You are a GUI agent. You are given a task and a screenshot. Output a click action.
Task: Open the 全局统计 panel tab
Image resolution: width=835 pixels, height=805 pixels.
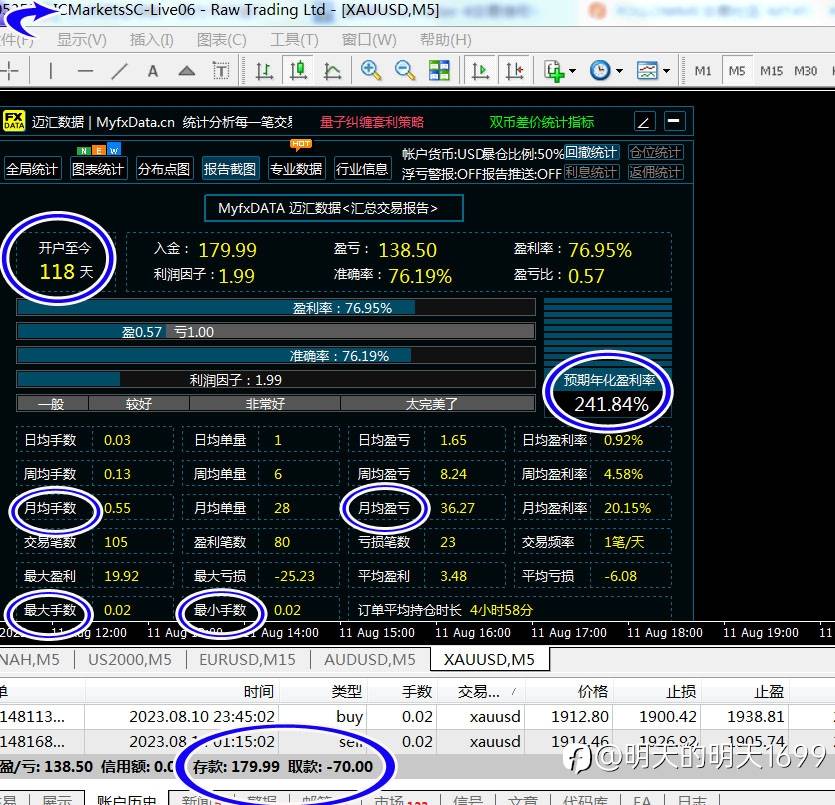(31, 169)
